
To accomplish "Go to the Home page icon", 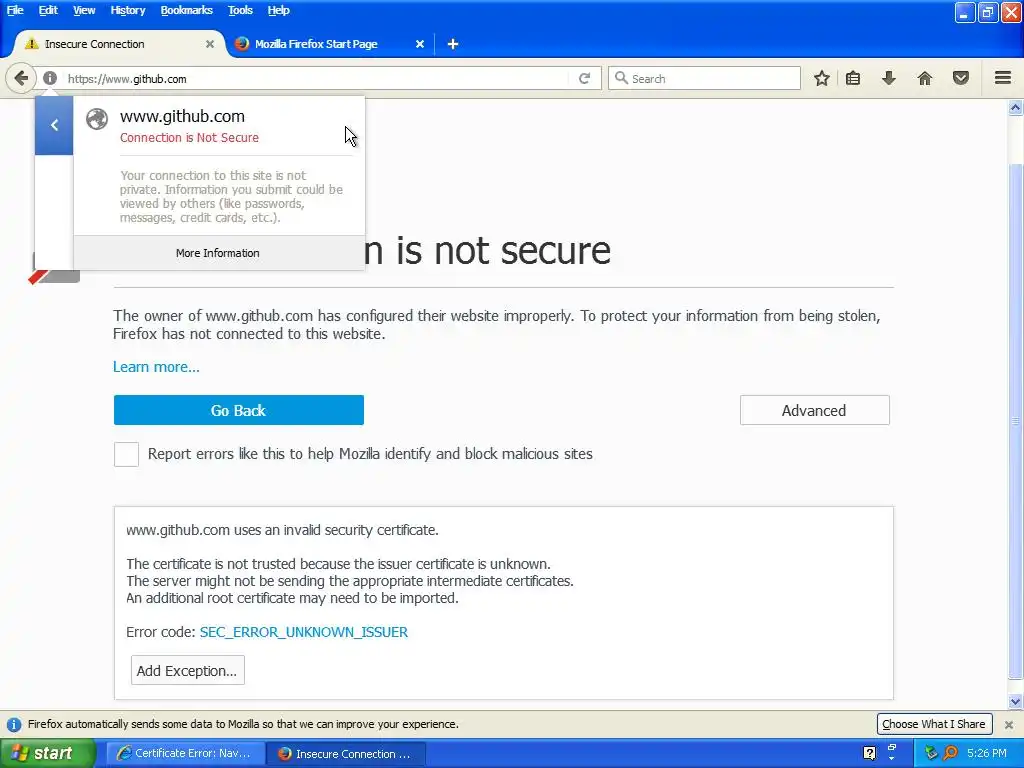I will tap(925, 78).
